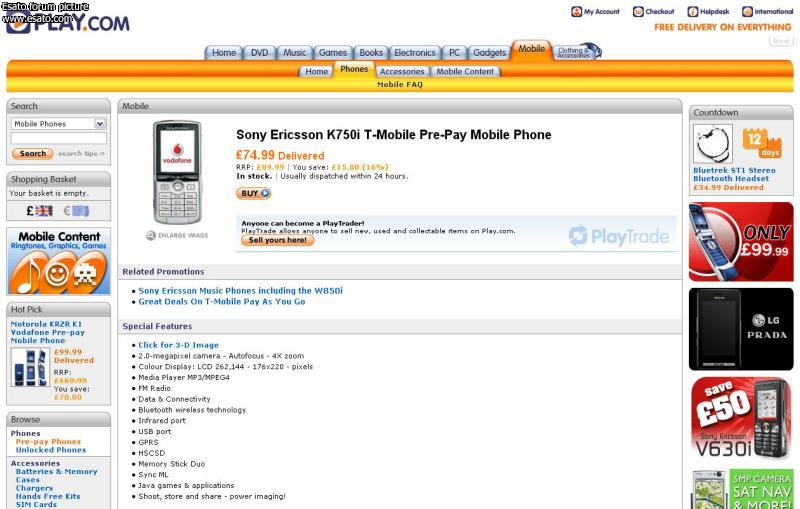This screenshot has height=509, width=800.
Task: Open the Click for 3-D Image link
Action: [x=178, y=345]
